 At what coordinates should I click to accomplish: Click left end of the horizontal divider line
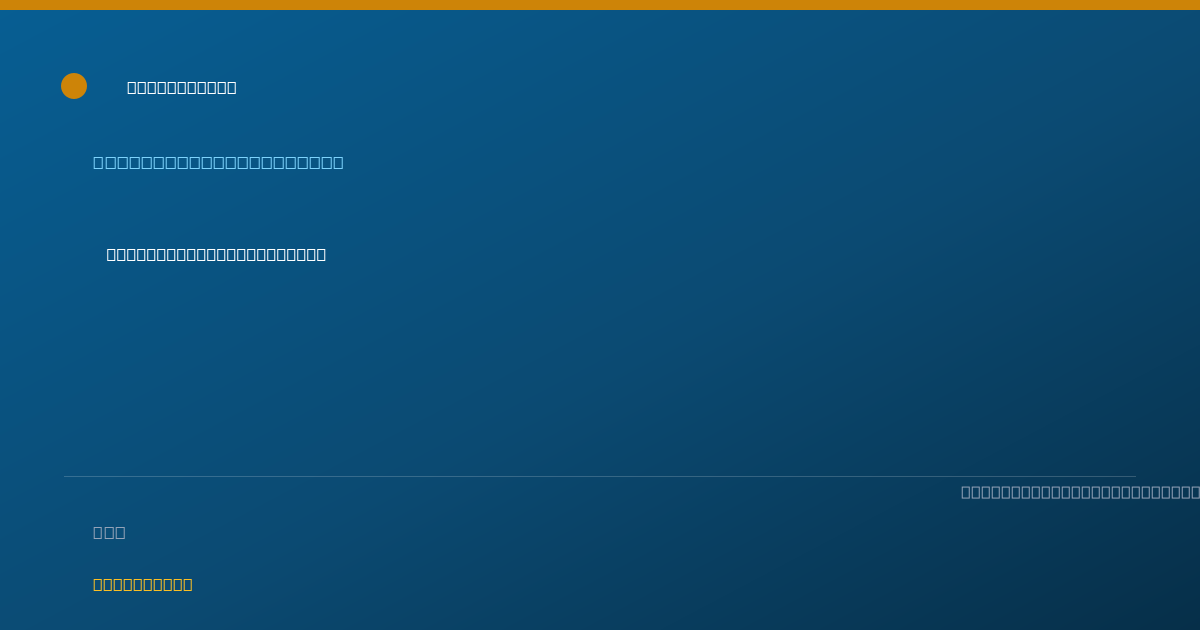66,476
